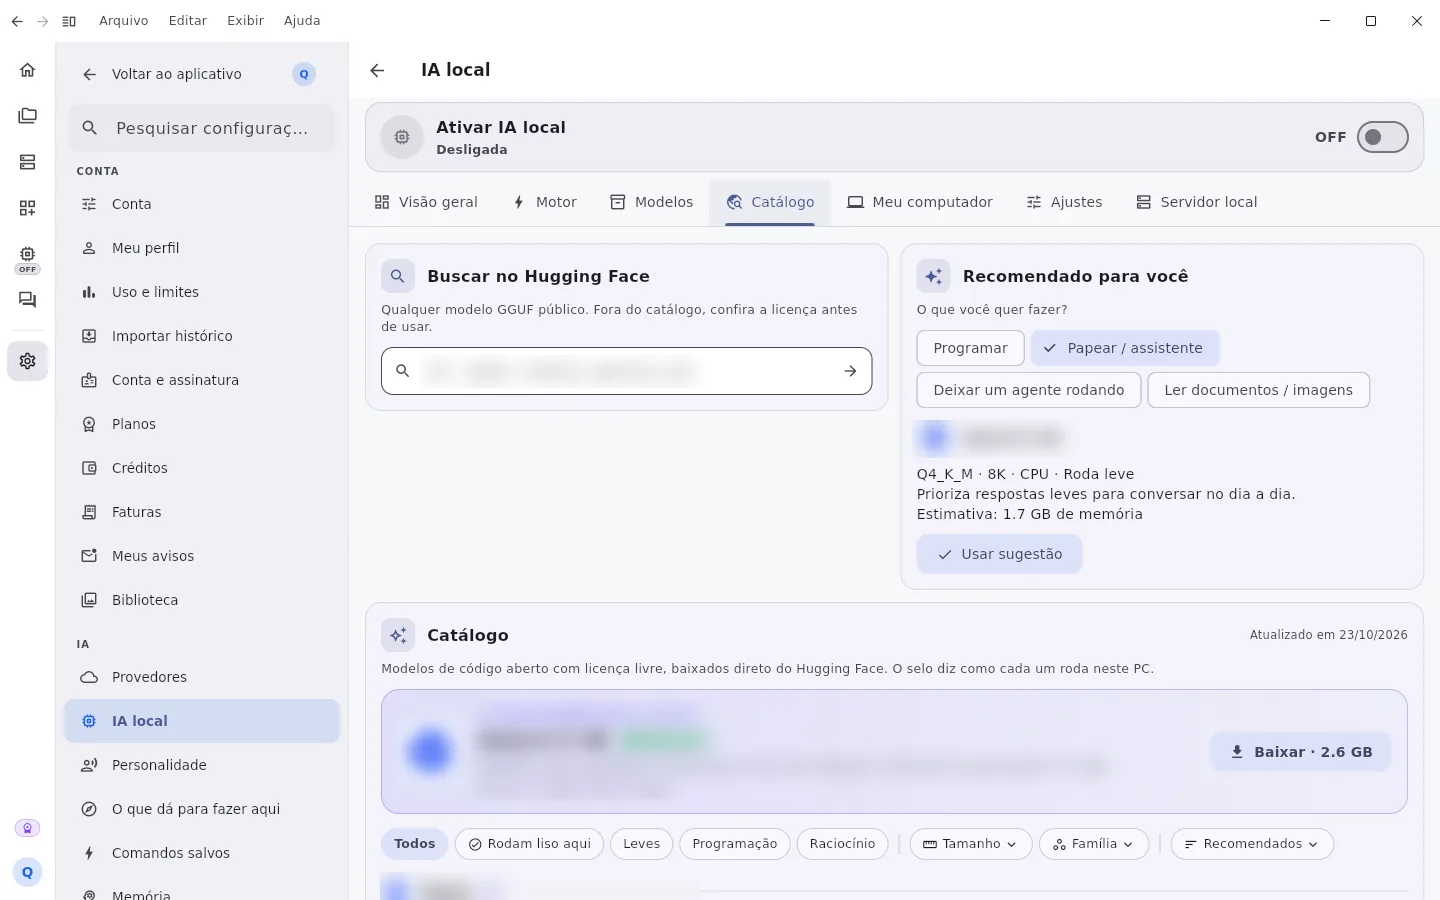Click the local AI chip icon marked OFF

tap(27, 258)
